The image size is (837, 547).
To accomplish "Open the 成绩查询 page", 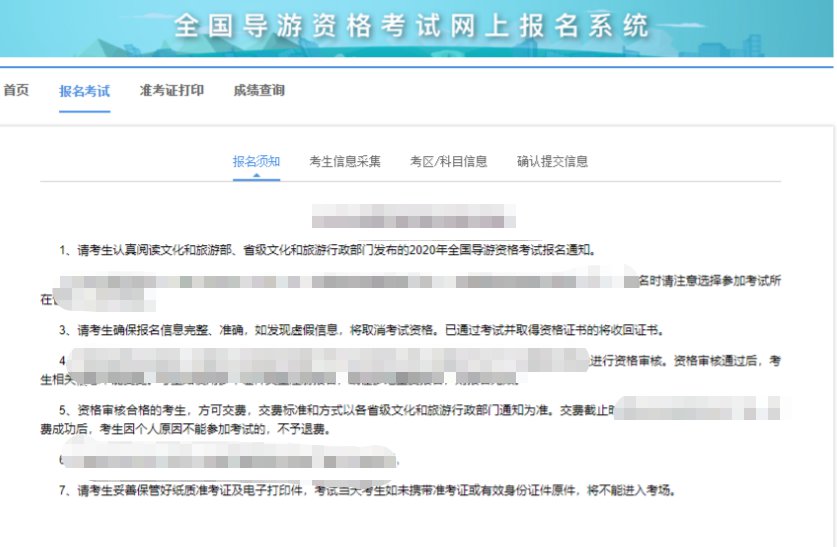I will point(259,91).
